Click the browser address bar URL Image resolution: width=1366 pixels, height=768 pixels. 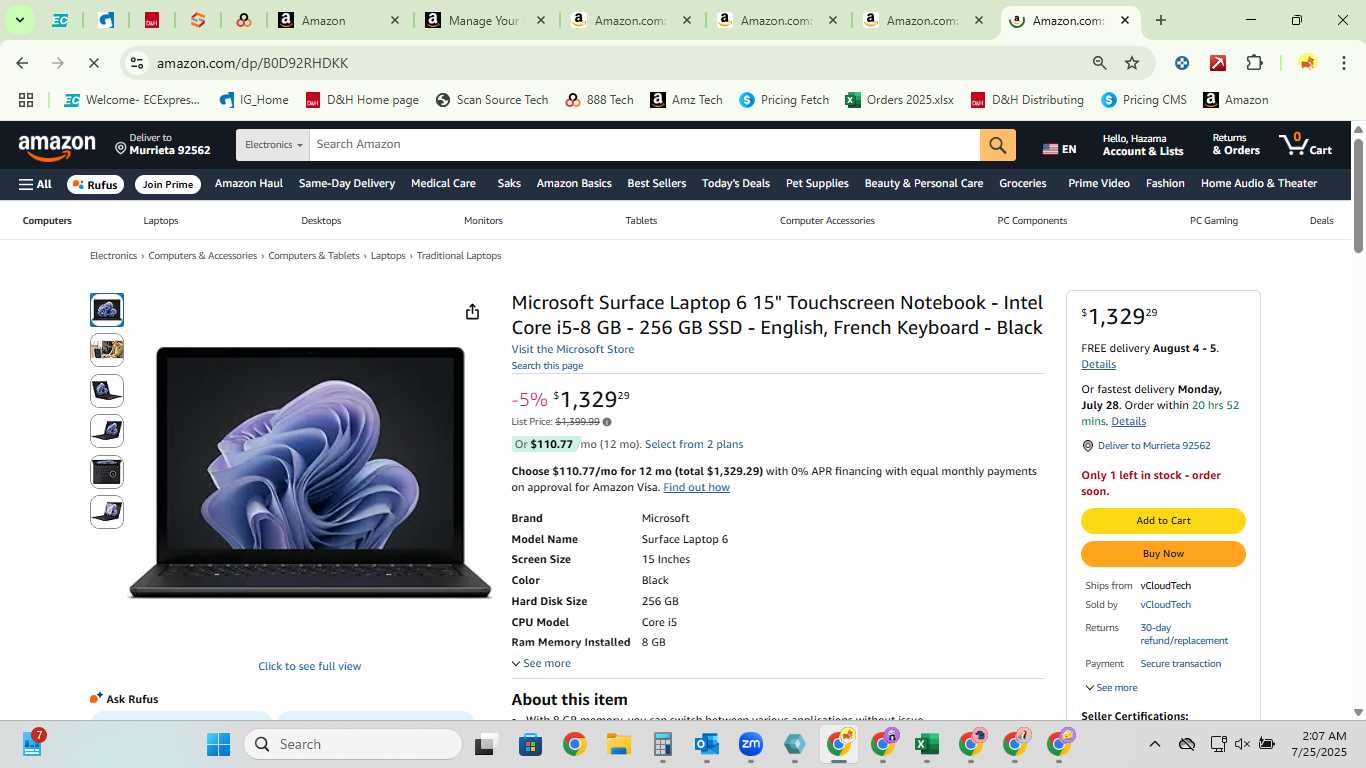click(252, 63)
